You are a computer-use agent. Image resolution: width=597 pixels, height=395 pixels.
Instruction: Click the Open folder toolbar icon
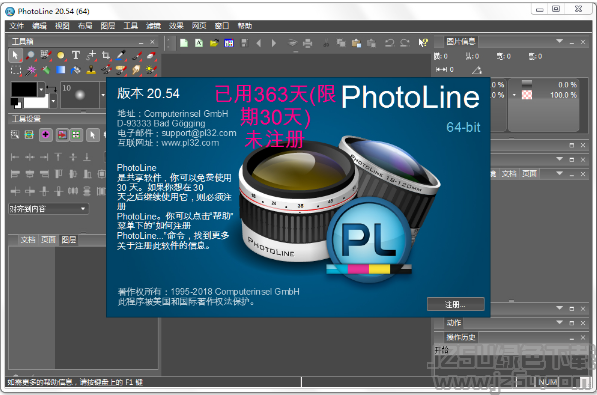pos(214,43)
